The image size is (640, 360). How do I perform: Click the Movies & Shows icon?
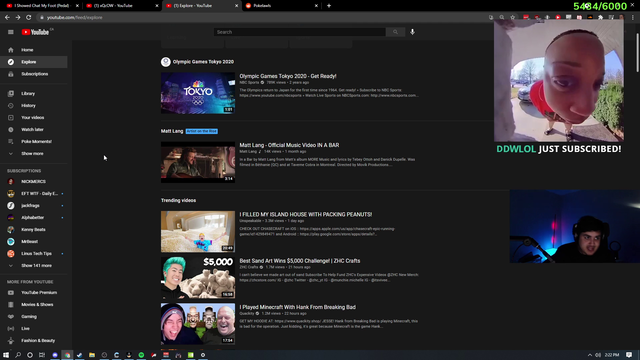click(11, 304)
